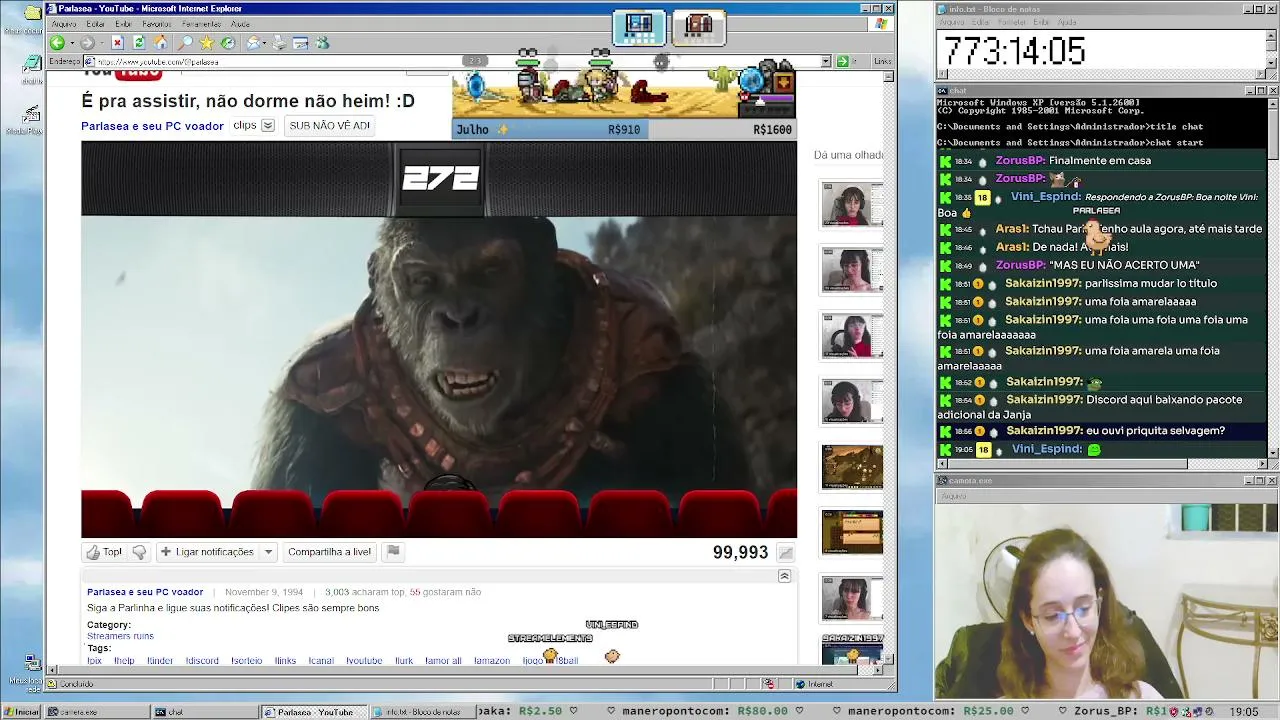
Task: Open the Home page icon
Action: 160,43
